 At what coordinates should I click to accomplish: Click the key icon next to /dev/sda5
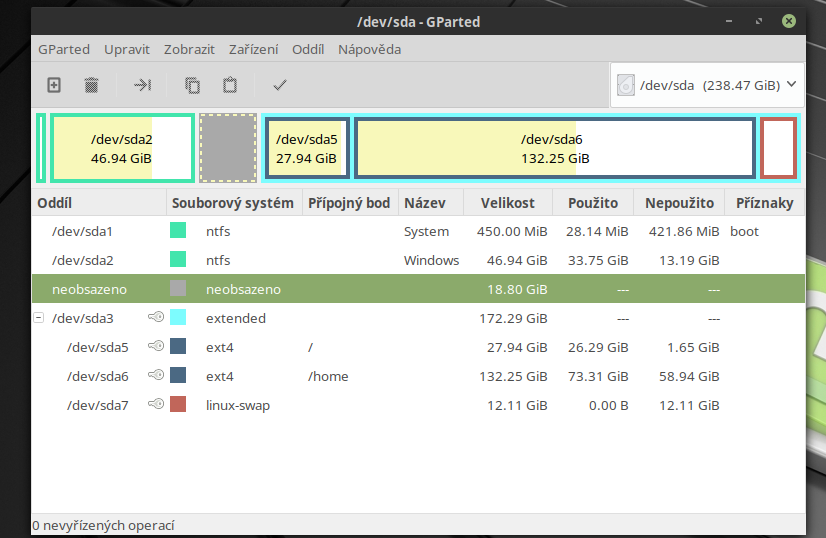click(x=156, y=347)
